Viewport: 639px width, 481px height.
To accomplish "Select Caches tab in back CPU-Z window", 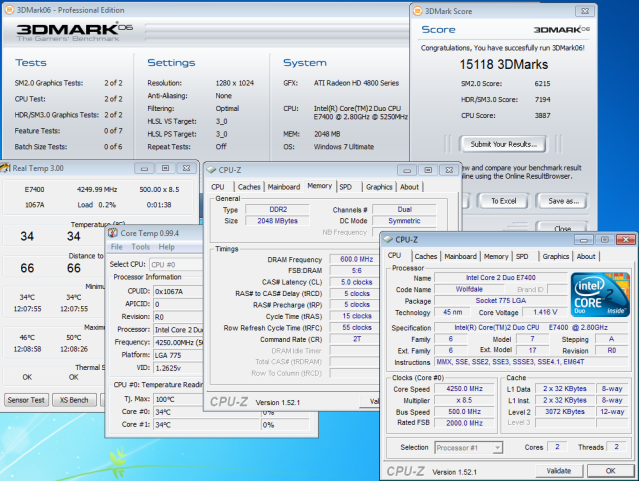I will [249, 187].
